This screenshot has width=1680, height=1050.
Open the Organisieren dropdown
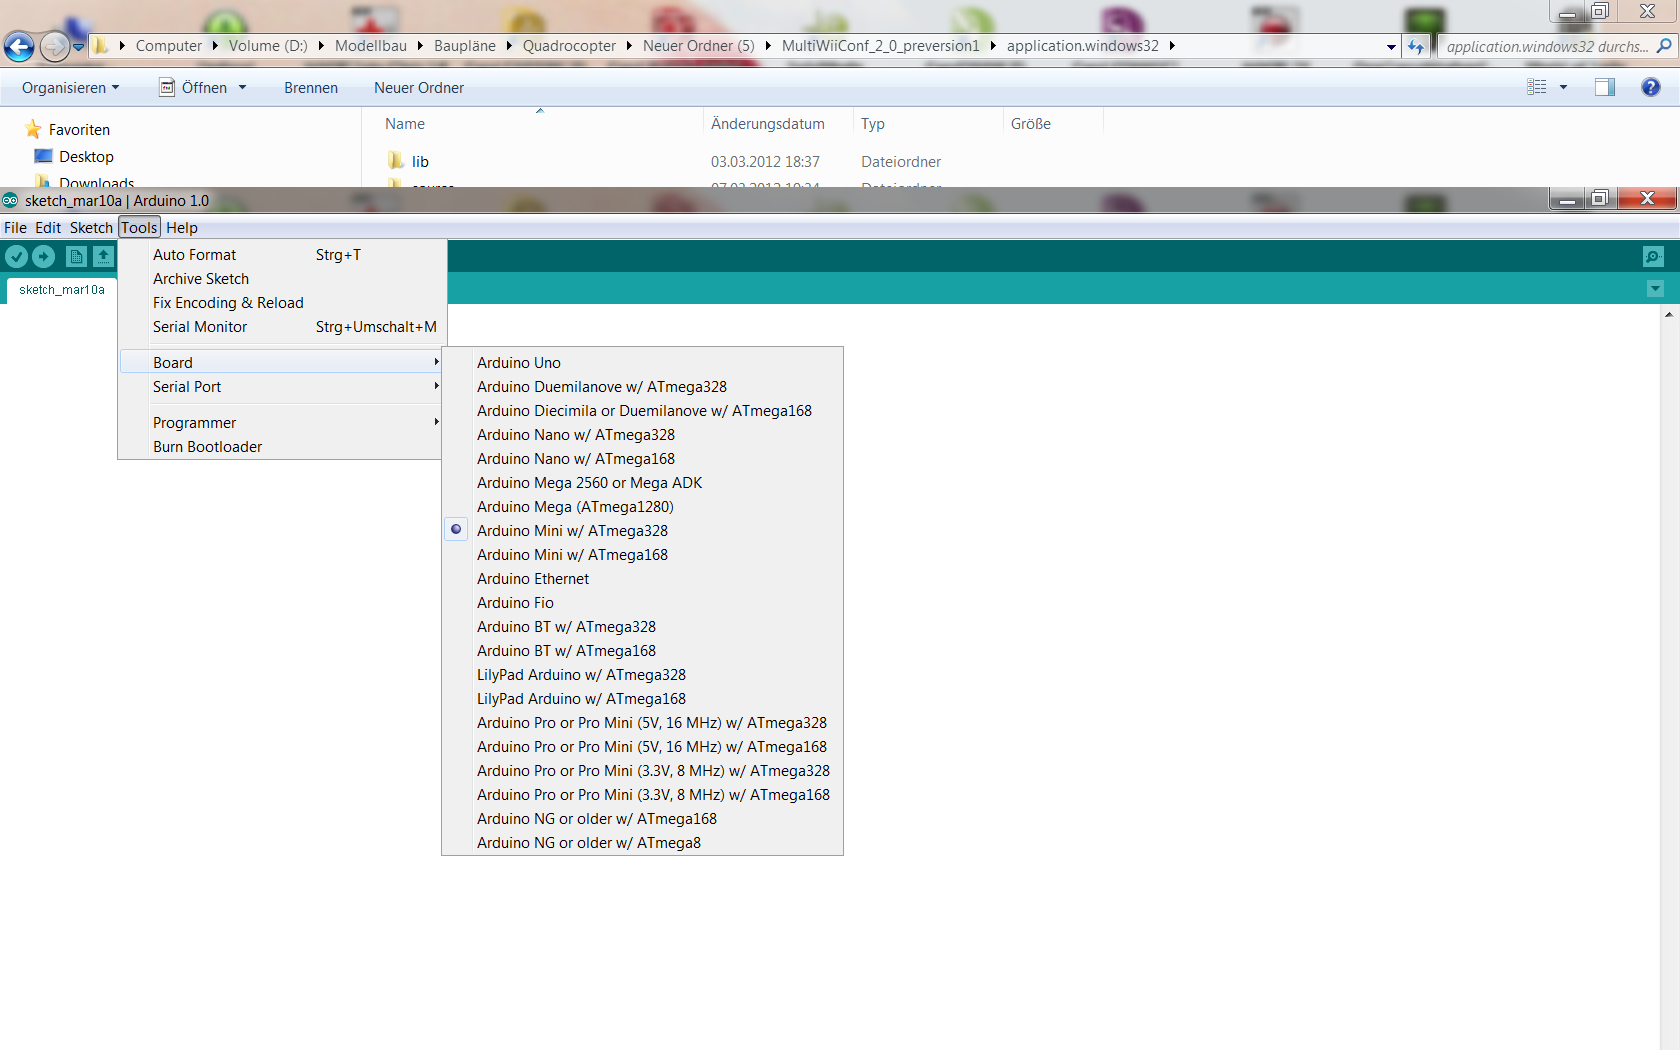pyautogui.click(x=70, y=88)
